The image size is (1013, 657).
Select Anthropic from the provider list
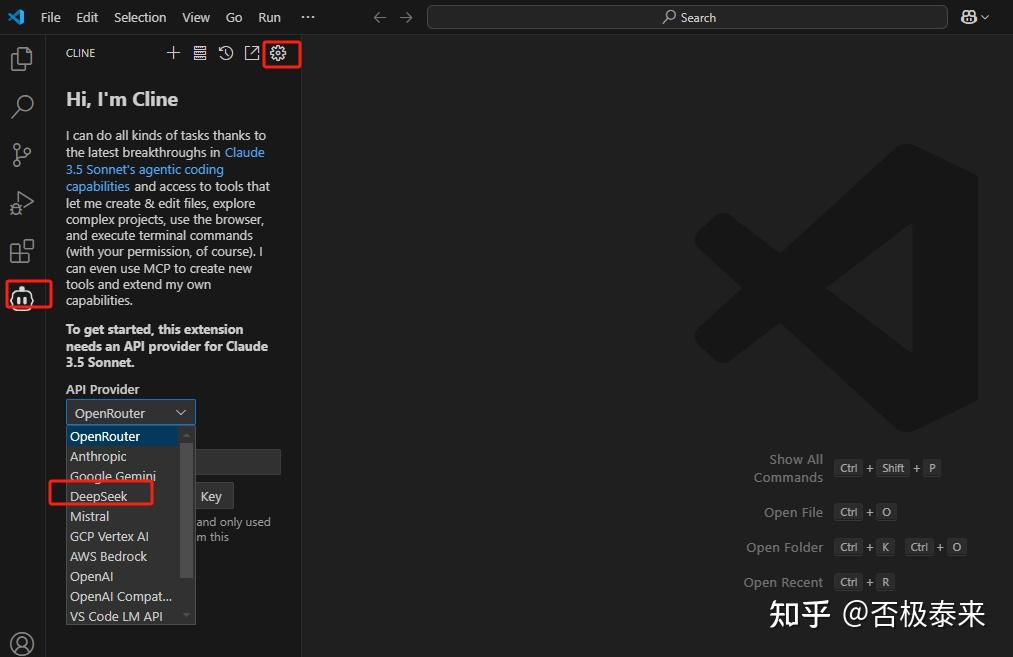click(98, 456)
